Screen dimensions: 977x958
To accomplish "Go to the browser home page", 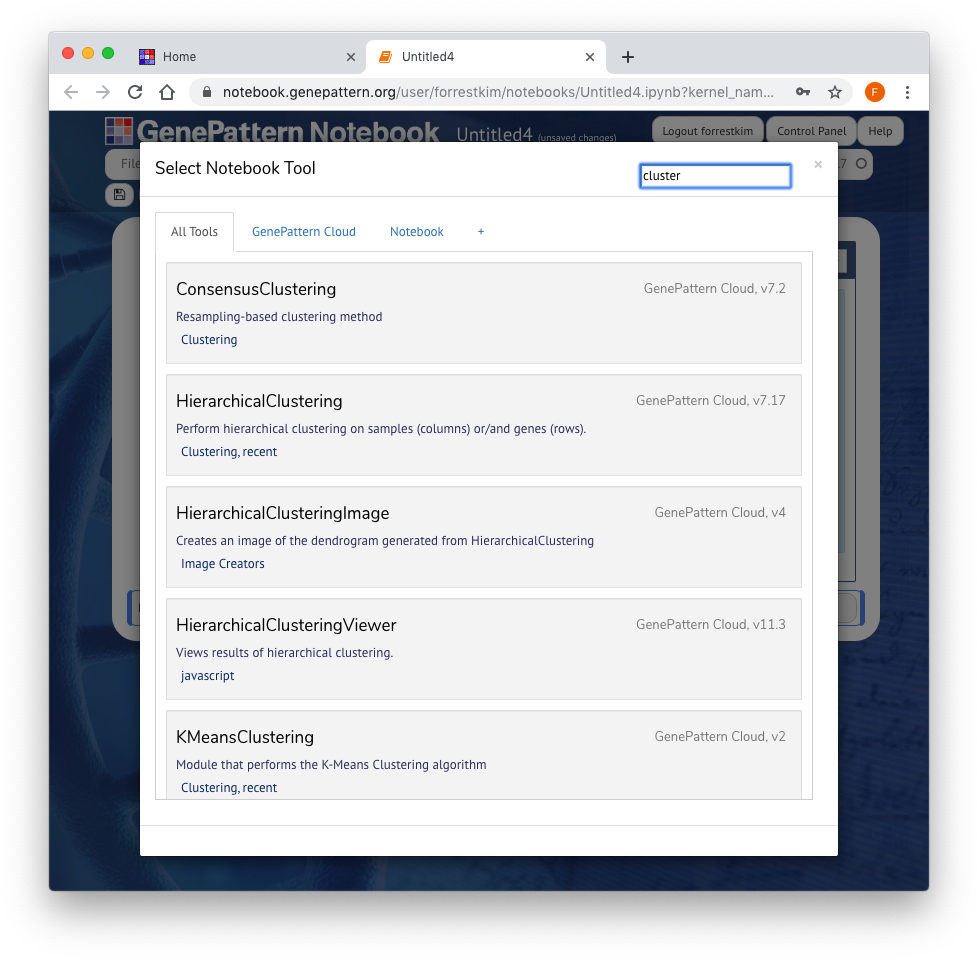I will coord(166,92).
